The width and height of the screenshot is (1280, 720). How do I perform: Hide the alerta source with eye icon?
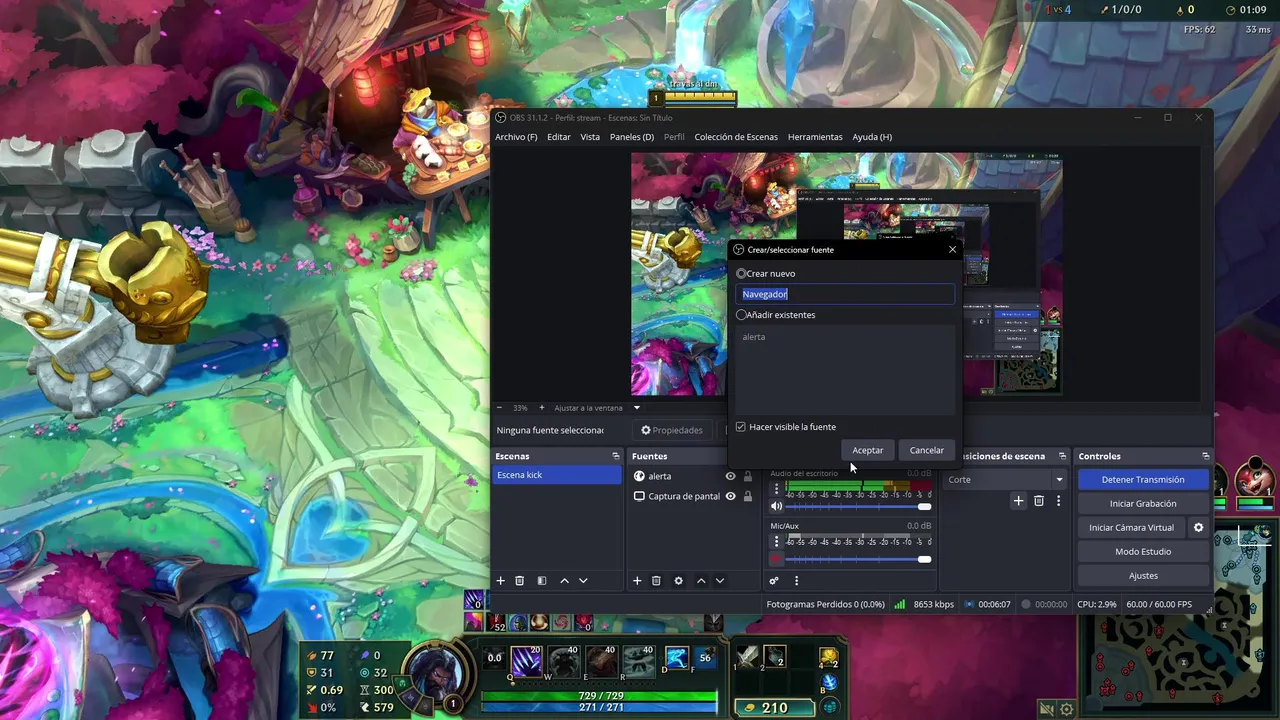pyautogui.click(x=730, y=476)
